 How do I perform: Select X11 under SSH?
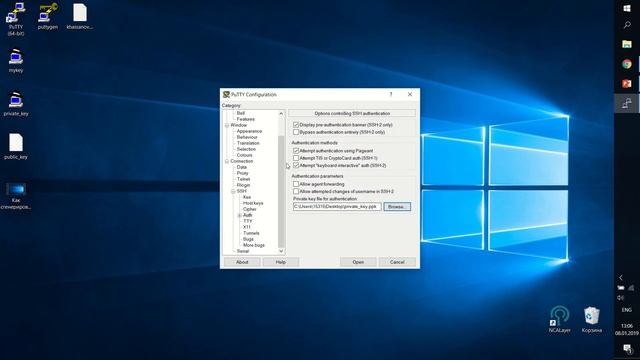tap(247, 227)
